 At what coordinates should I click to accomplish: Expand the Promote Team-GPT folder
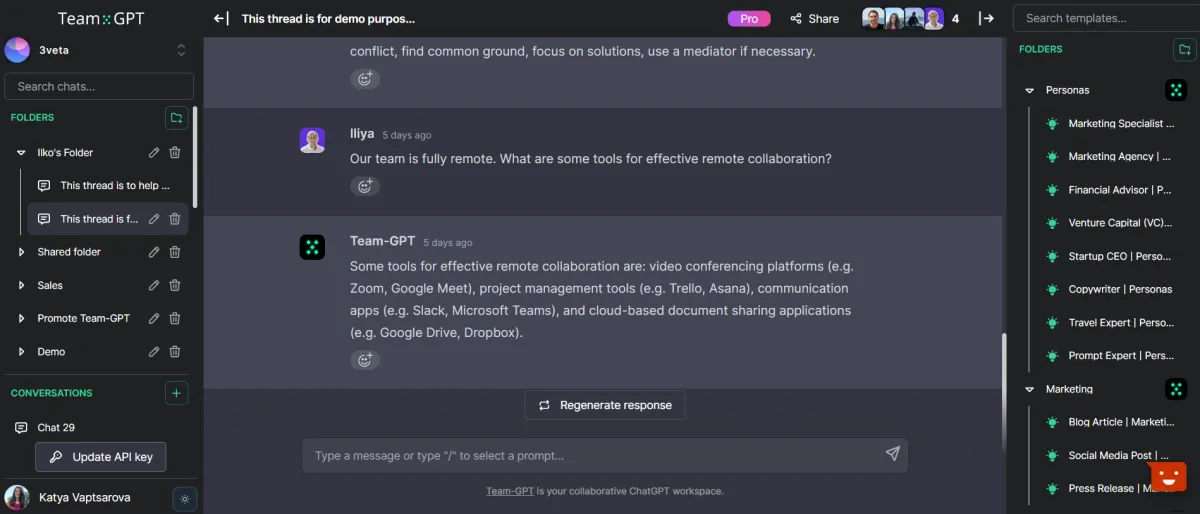tap(21, 318)
